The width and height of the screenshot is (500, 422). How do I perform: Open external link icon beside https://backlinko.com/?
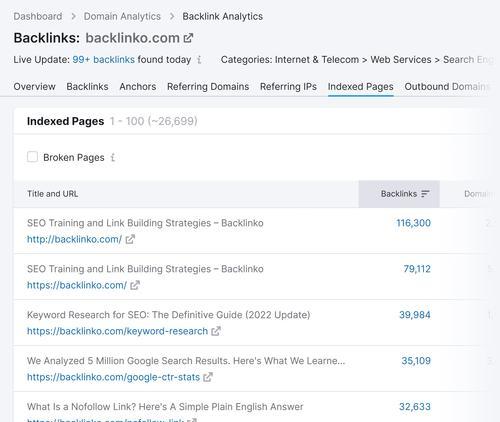[135, 285]
